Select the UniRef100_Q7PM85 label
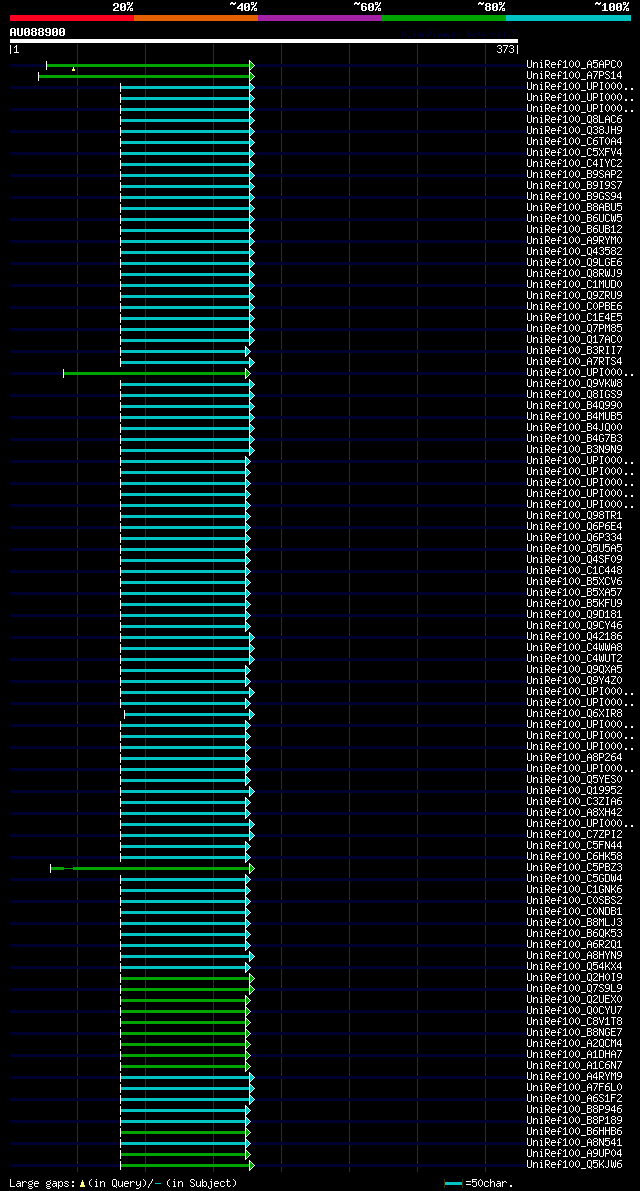 [x=574, y=329]
